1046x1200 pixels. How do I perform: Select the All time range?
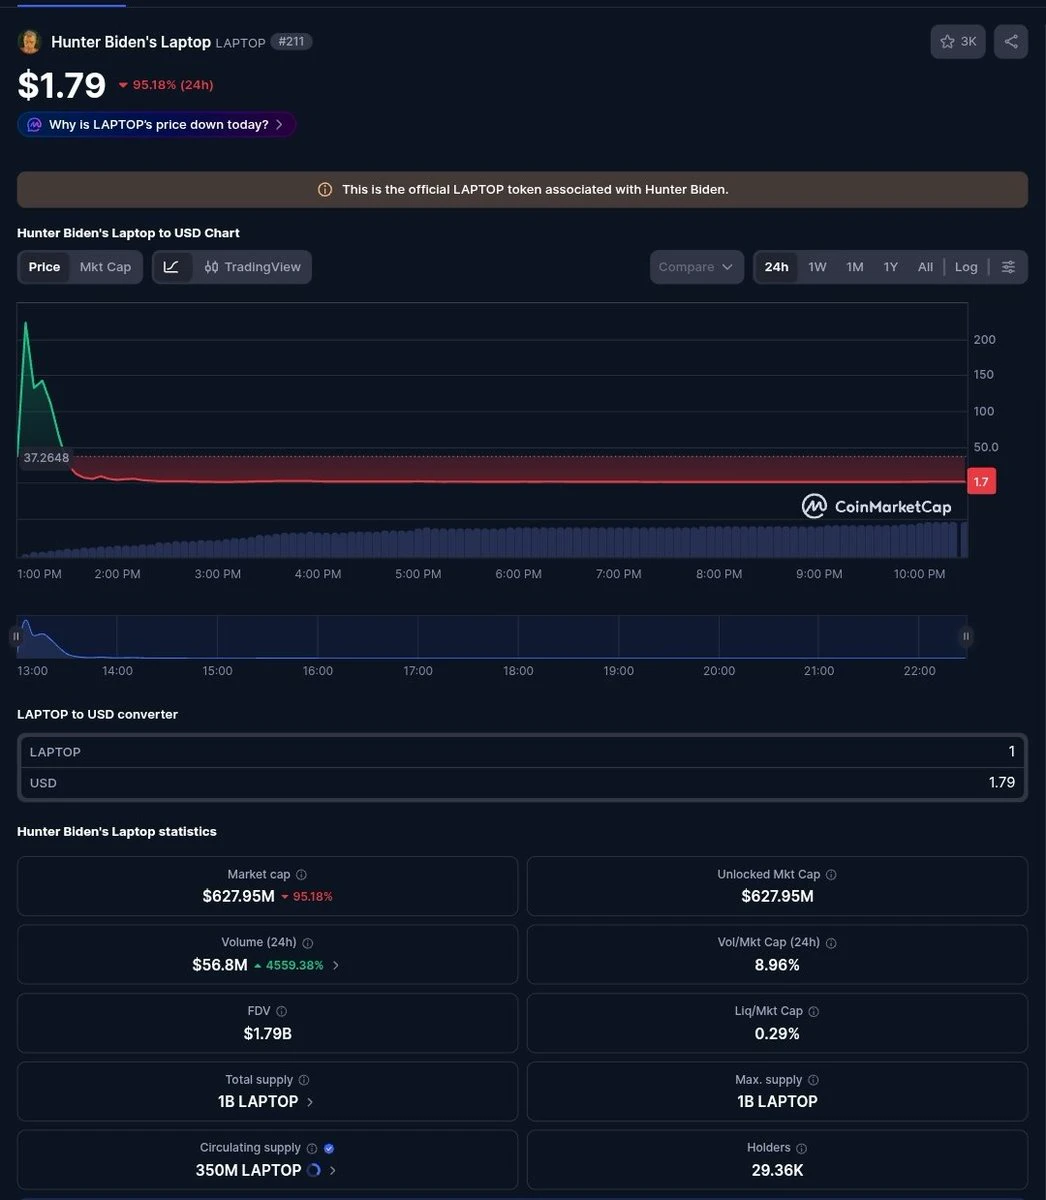pyautogui.click(x=925, y=267)
